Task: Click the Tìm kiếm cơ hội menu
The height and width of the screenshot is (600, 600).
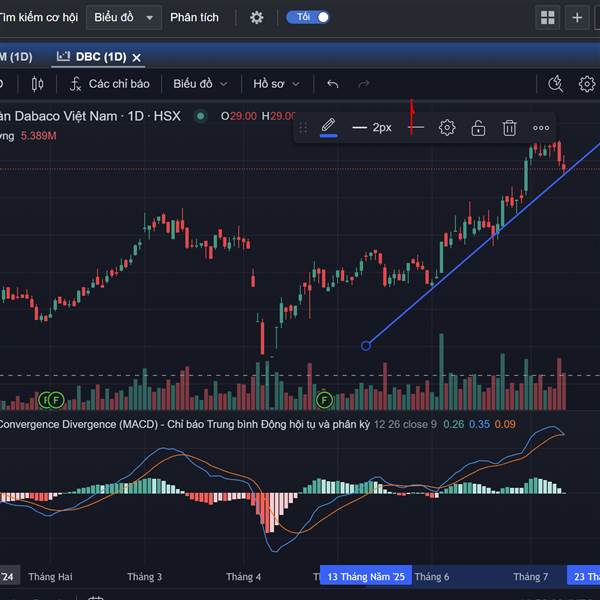Action: point(39,17)
